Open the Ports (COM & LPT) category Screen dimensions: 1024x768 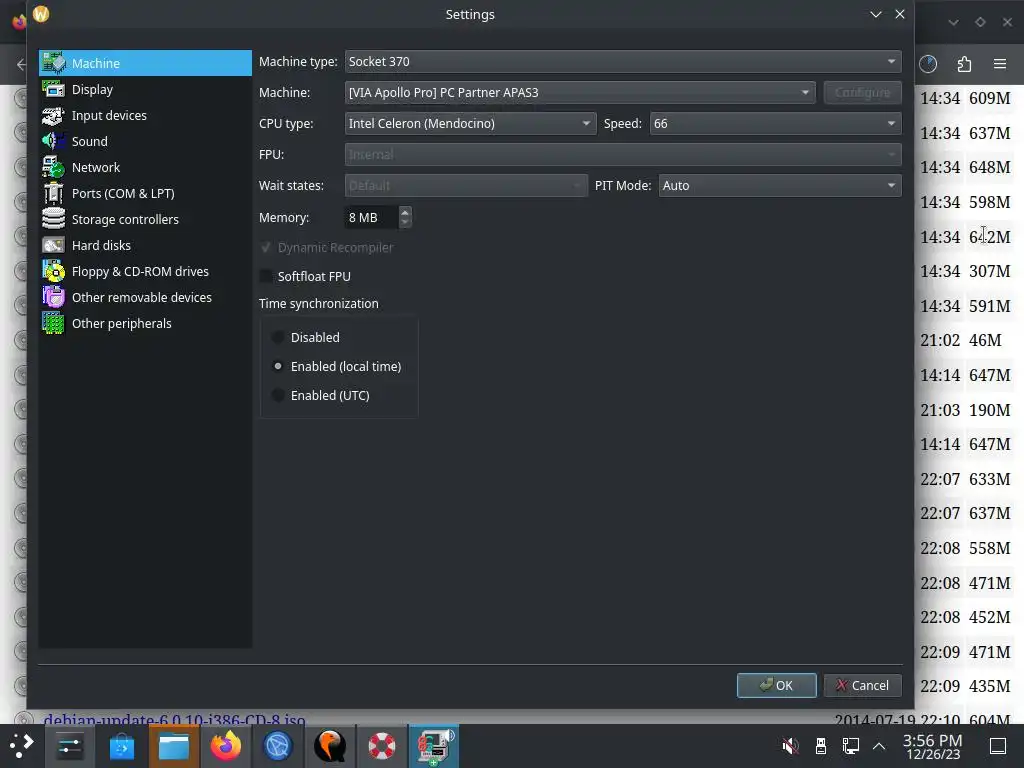145,193
